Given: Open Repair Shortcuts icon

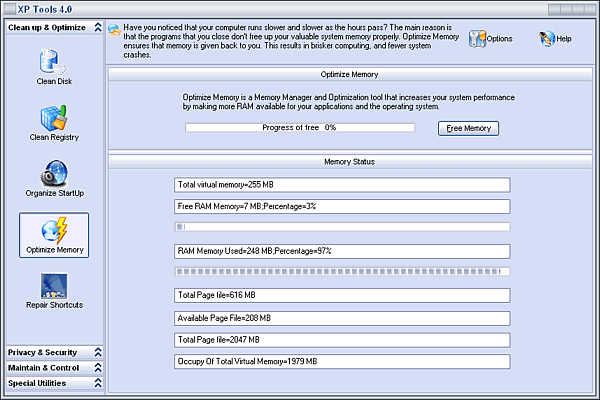Looking at the screenshot, I should pos(54,286).
